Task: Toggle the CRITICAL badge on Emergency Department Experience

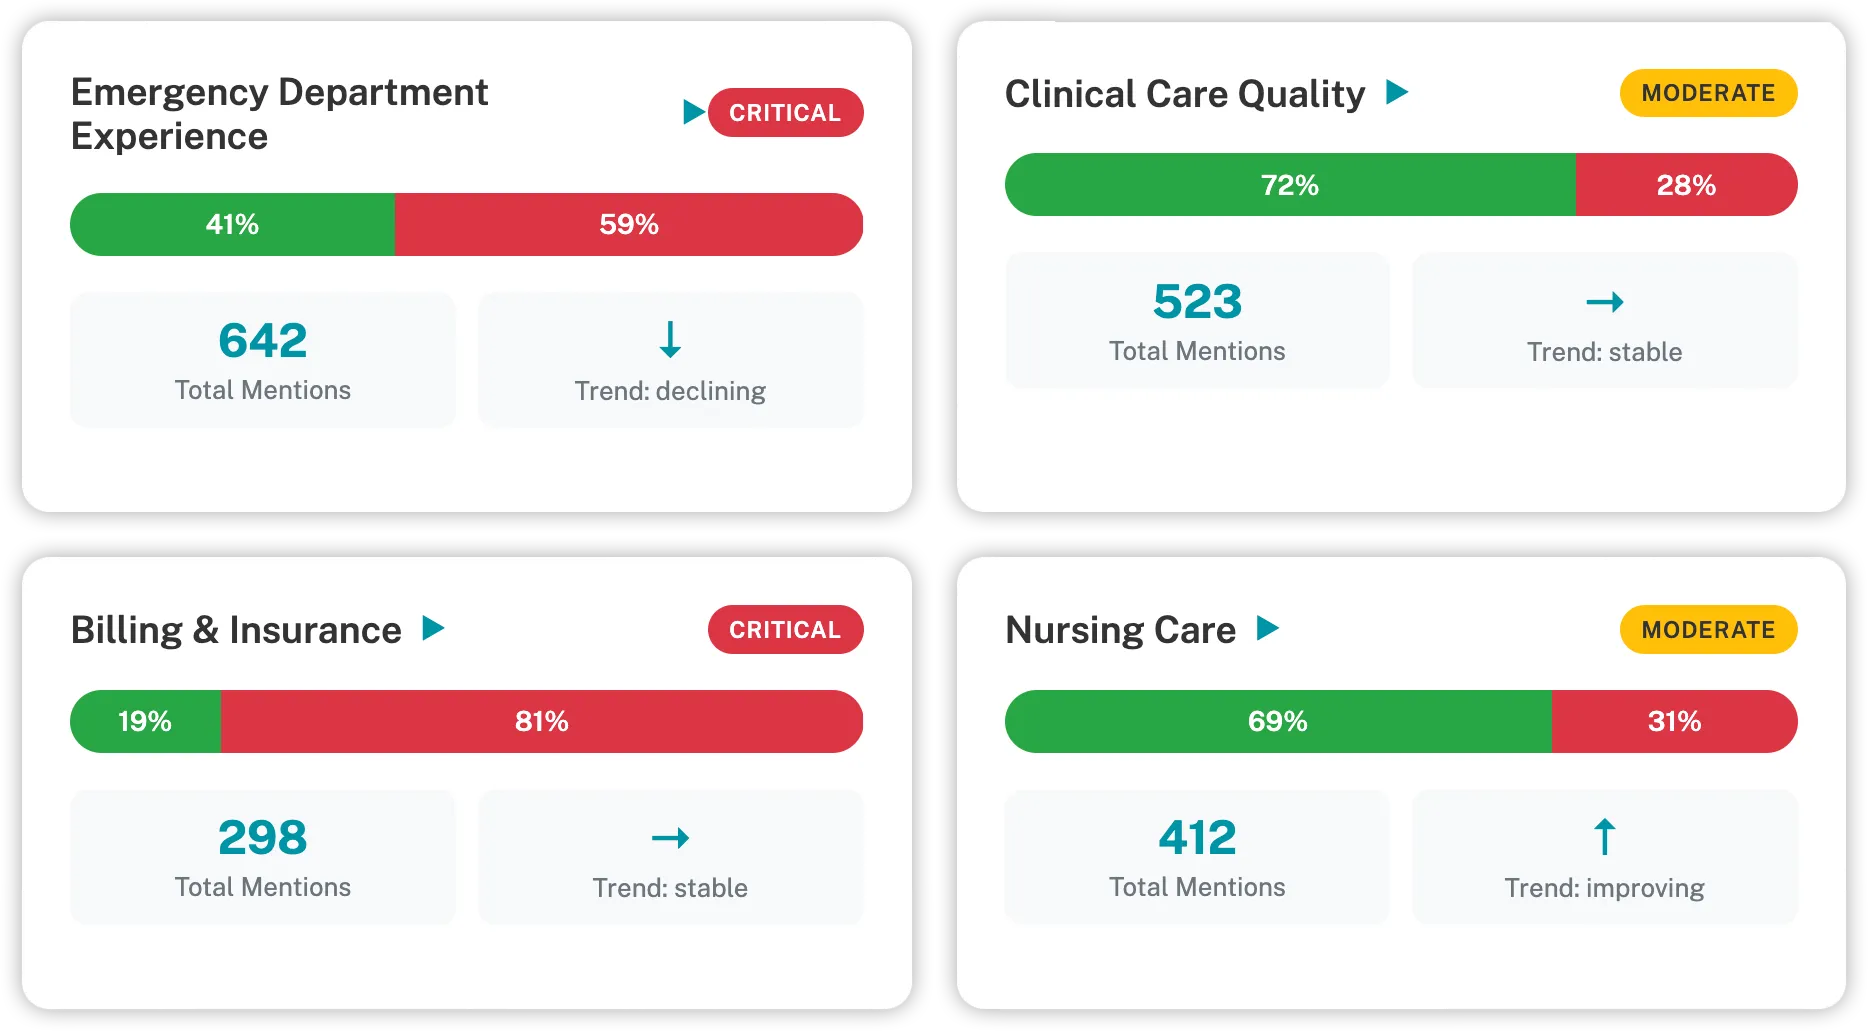Action: coord(785,112)
